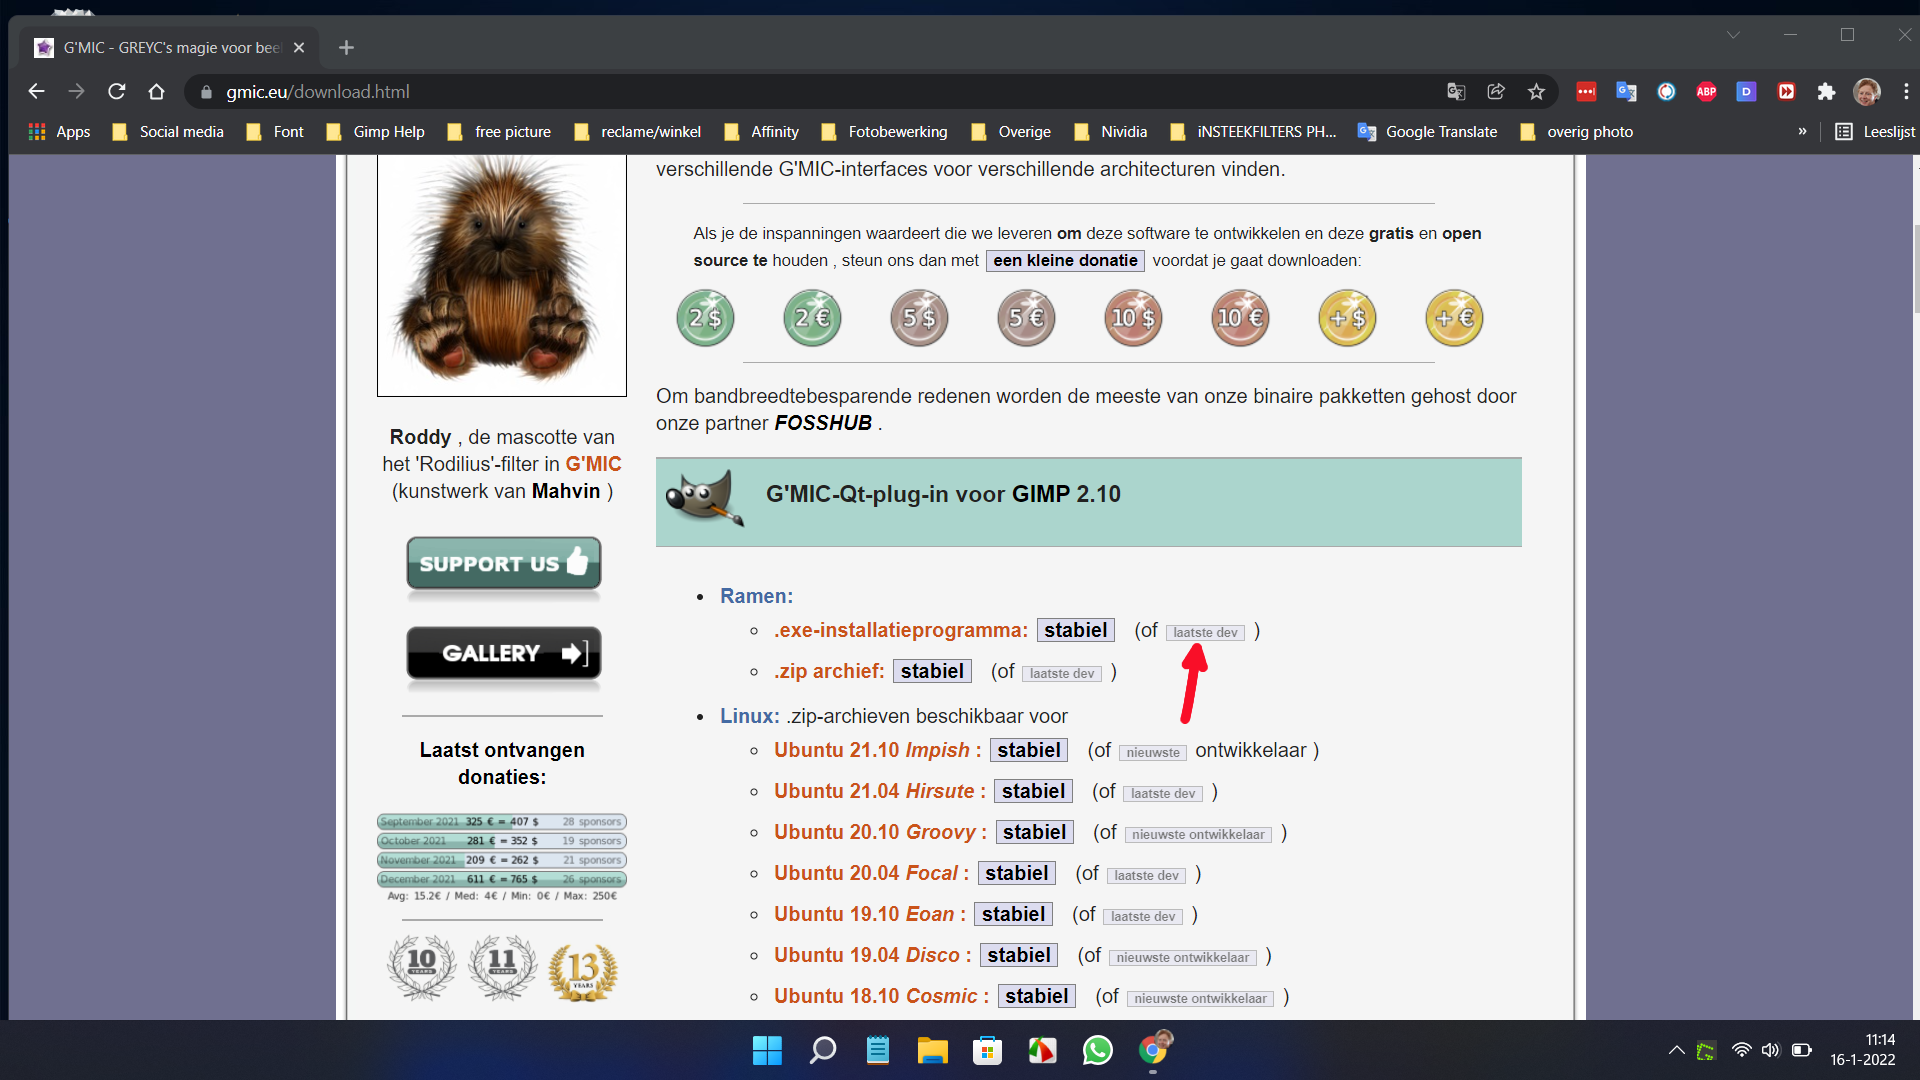The height and width of the screenshot is (1080, 1920).
Task: Open the taskbar clock and date
Action: [1863, 1050]
